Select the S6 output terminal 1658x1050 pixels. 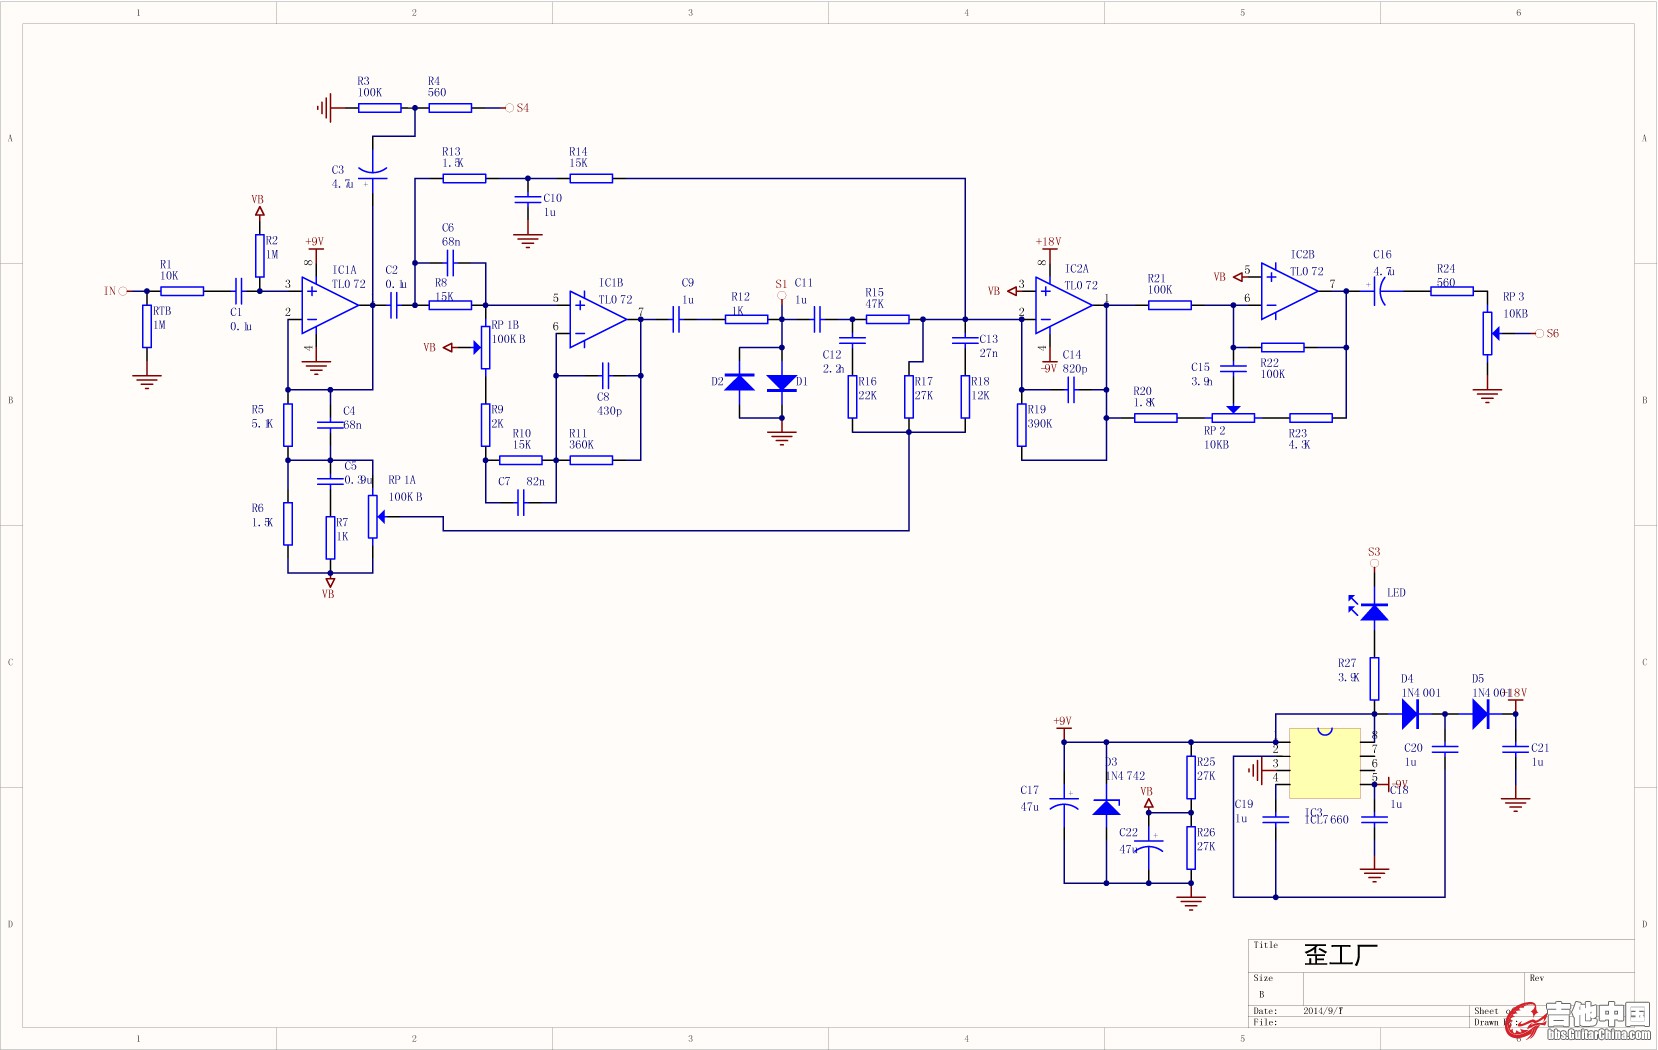point(1539,334)
